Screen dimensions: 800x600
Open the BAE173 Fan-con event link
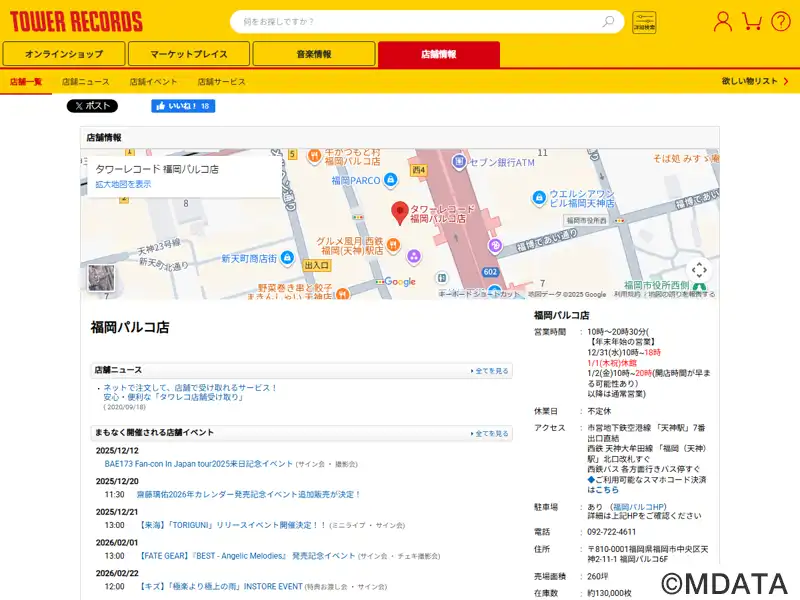pyautogui.click(x=198, y=464)
